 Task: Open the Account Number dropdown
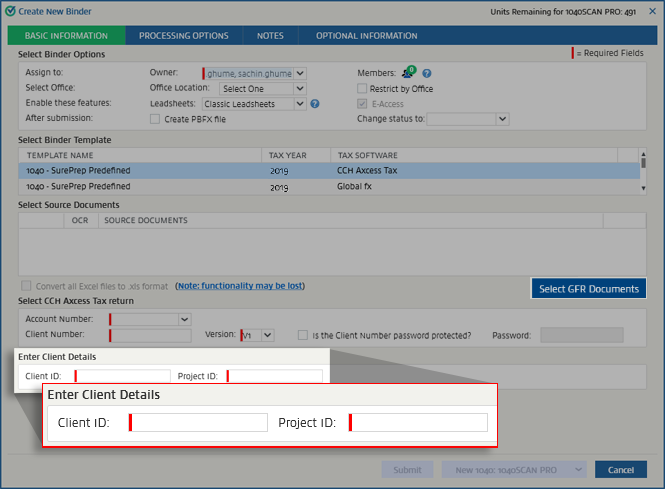184,319
